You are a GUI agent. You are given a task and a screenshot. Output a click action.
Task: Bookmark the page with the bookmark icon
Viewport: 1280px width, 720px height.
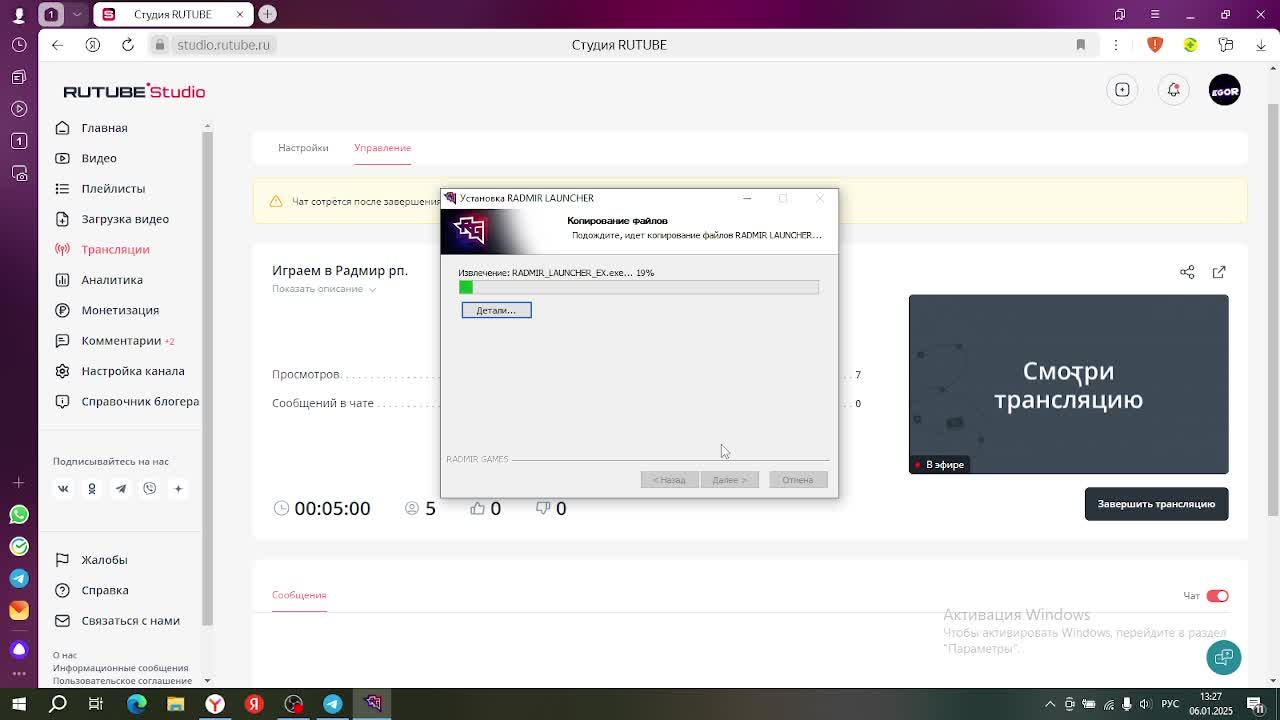(1081, 45)
